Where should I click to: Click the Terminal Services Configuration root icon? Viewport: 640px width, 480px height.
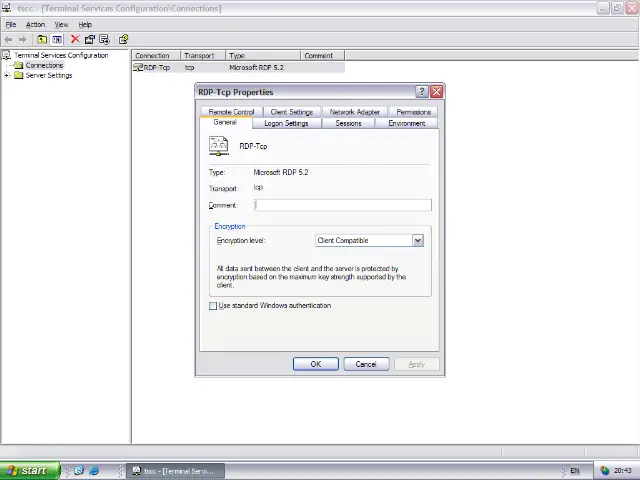click(x=6, y=55)
